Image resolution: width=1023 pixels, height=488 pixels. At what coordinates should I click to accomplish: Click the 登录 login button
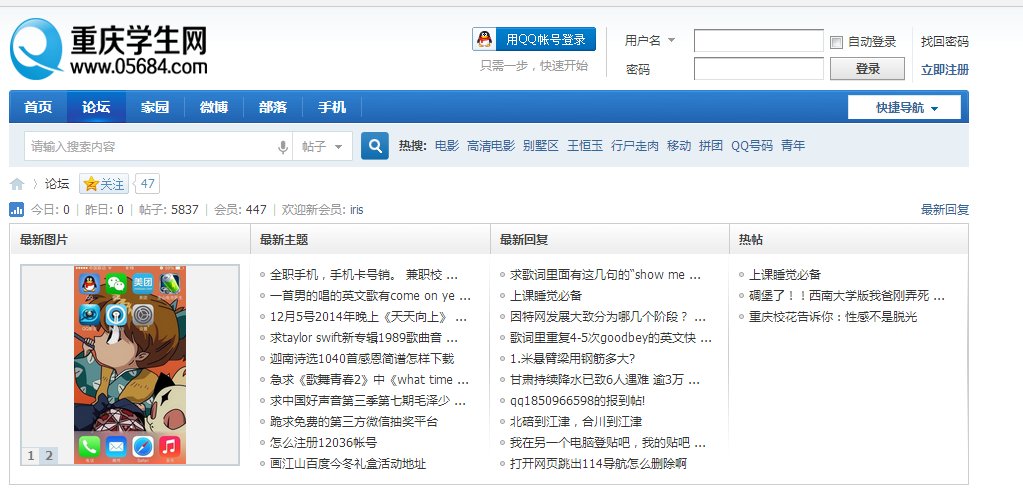click(x=867, y=69)
